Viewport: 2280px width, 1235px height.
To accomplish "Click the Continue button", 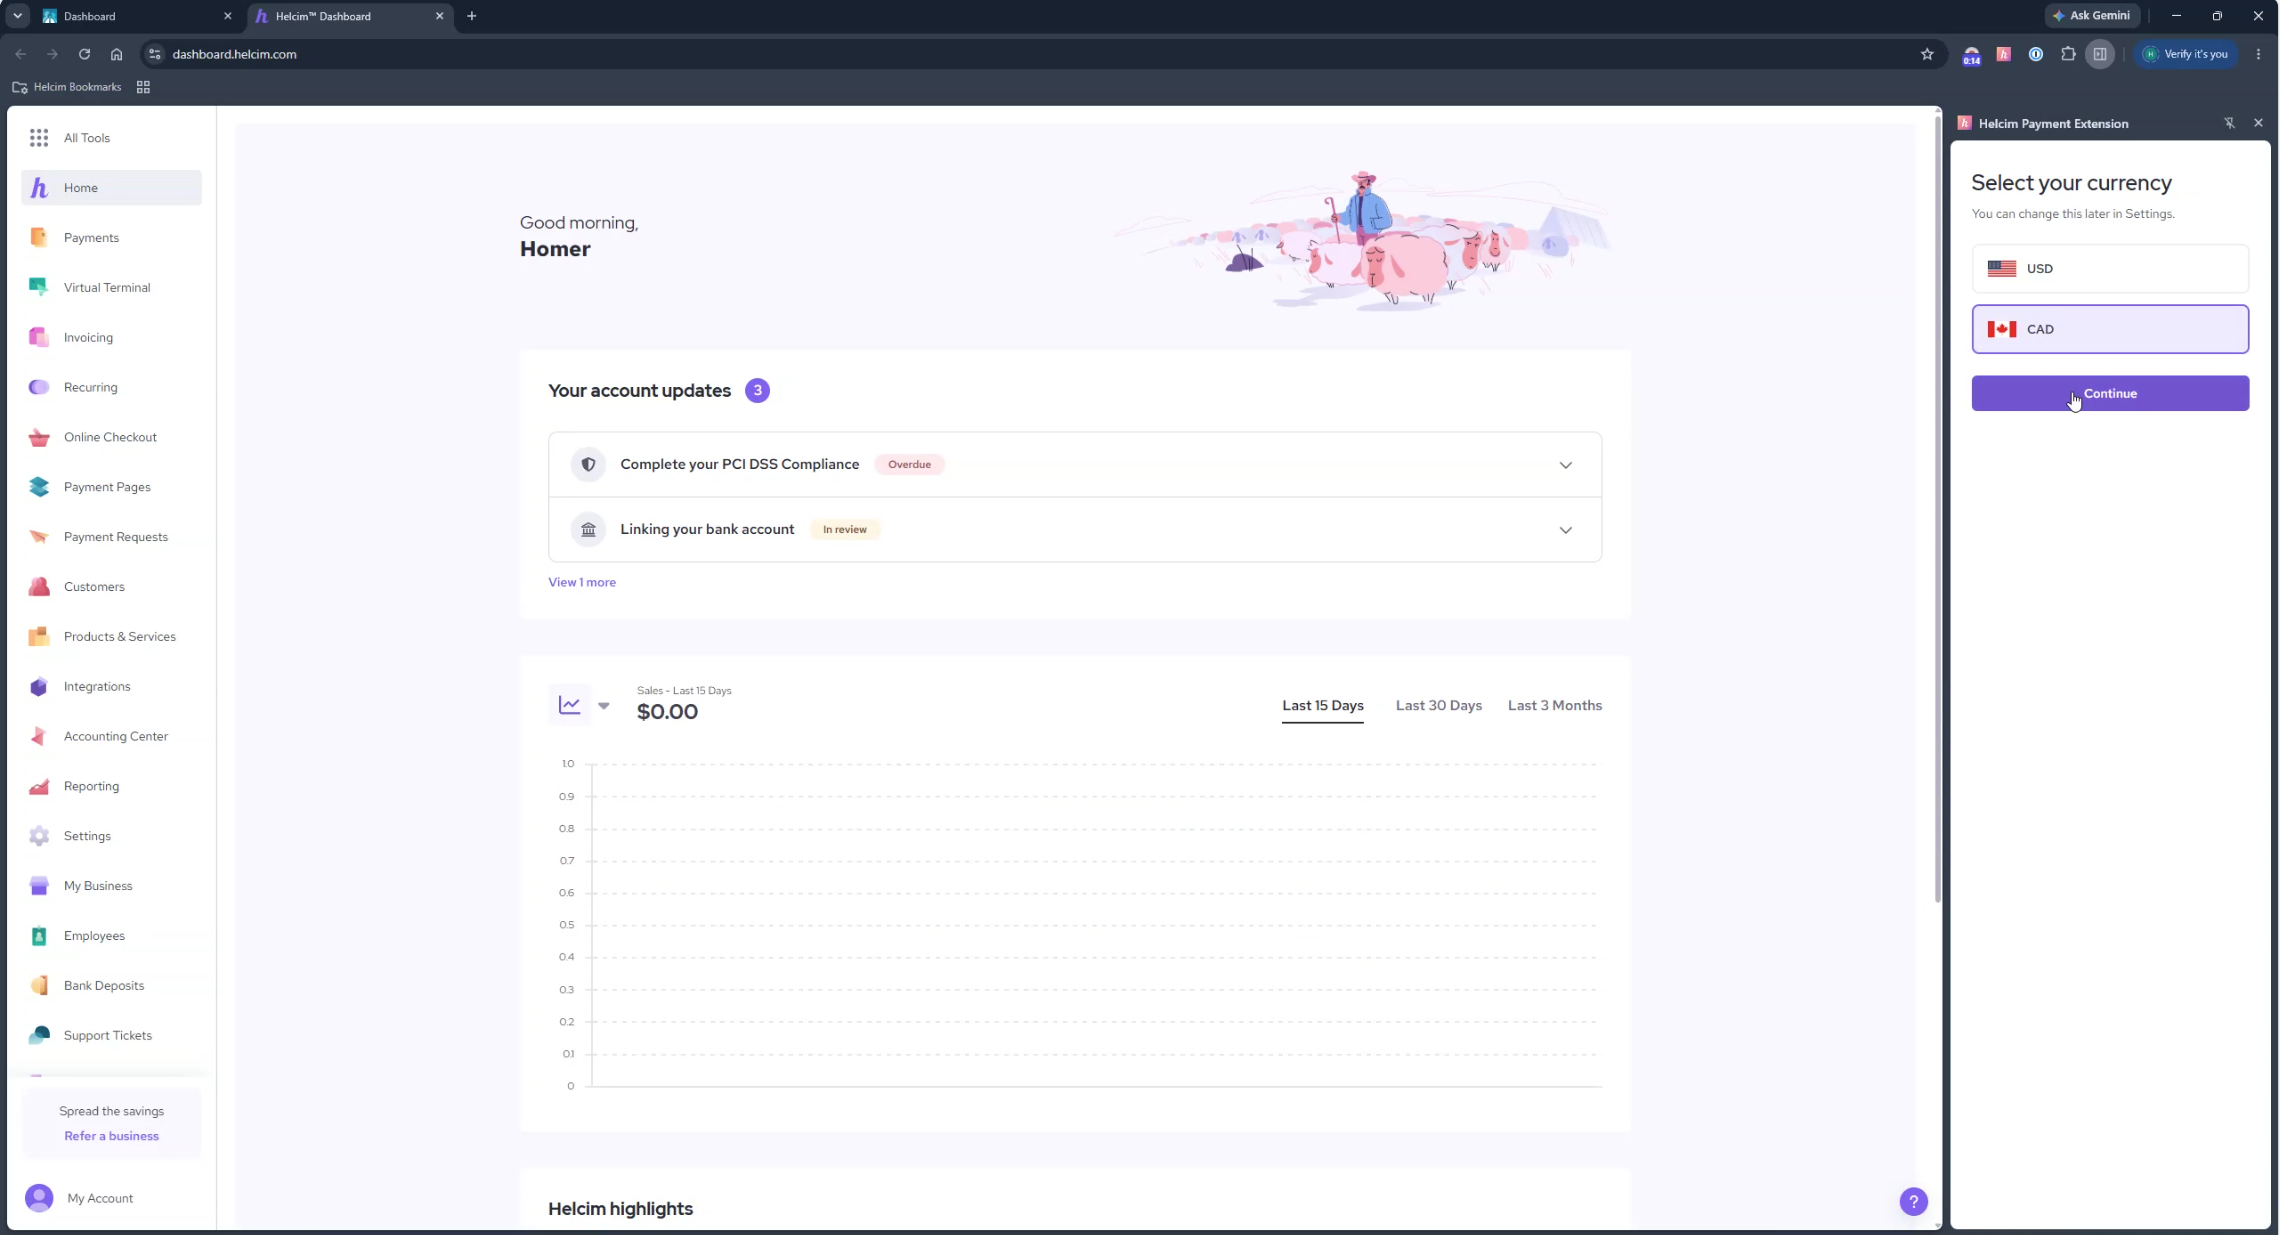I will click(2110, 394).
